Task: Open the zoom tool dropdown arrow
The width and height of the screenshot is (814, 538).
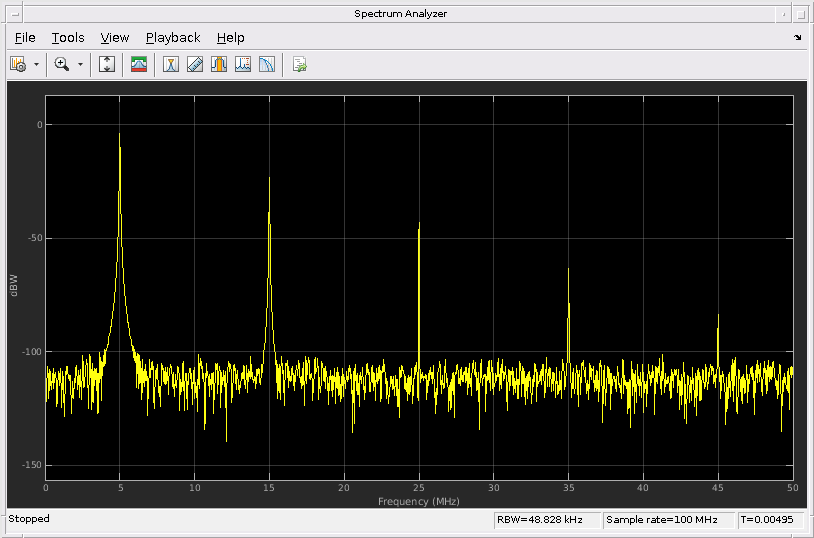Action: click(x=81, y=64)
